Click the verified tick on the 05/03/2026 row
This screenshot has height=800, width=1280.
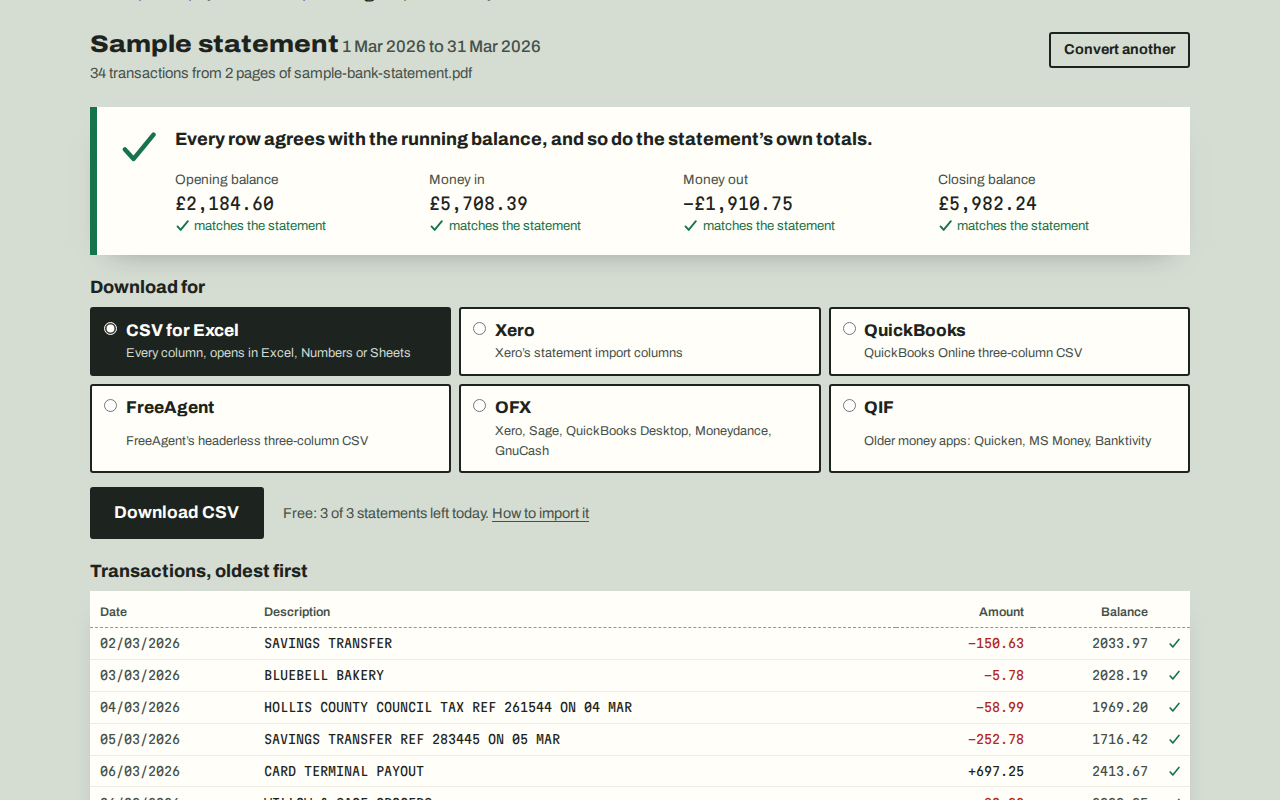click(1174, 740)
